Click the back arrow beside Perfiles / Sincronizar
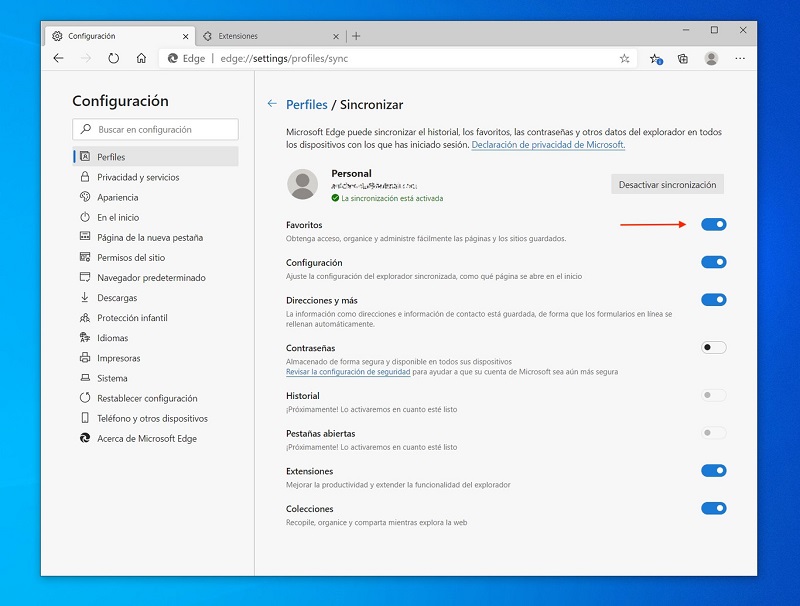Image resolution: width=800 pixels, height=606 pixels. coord(272,104)
